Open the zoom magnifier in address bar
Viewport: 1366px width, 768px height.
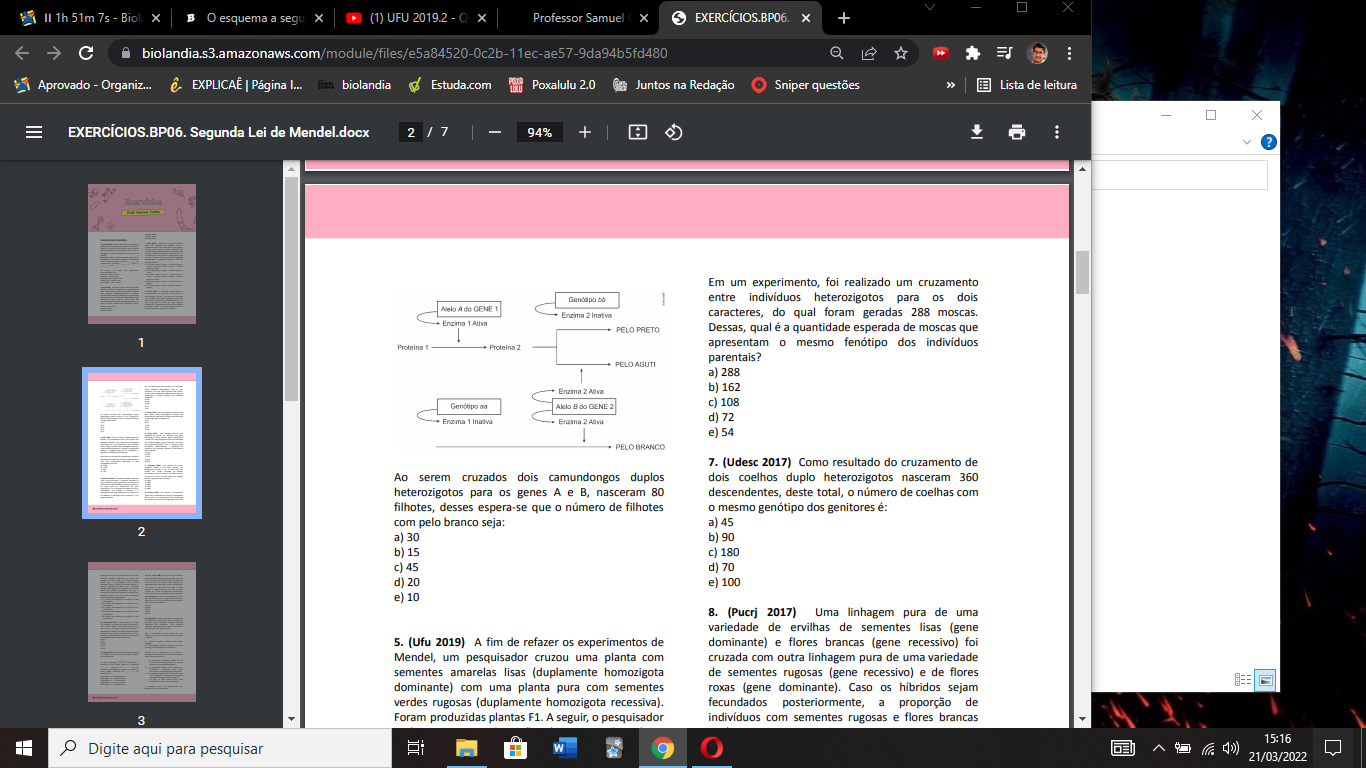(837, 53)
